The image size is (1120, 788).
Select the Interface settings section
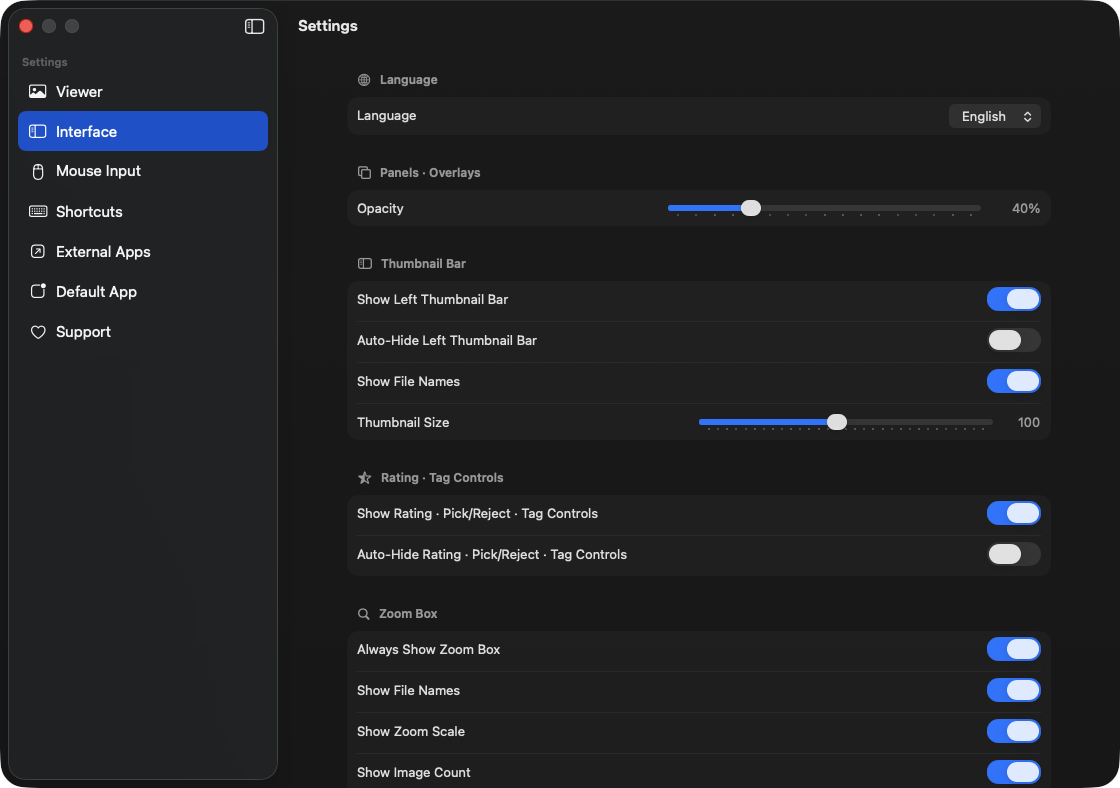[x=143, y=131]
